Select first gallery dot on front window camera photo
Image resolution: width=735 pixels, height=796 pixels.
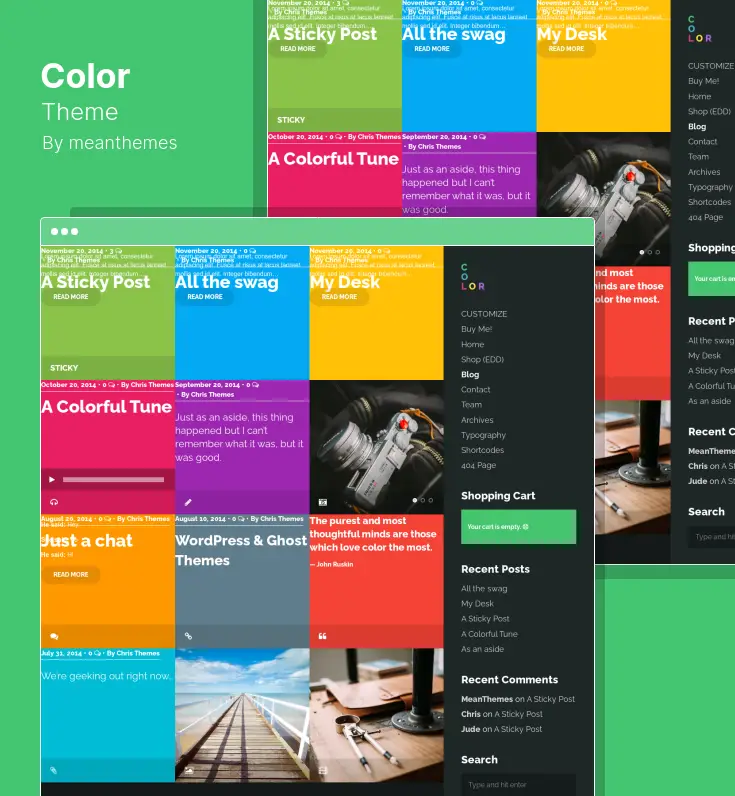(415, 500)
